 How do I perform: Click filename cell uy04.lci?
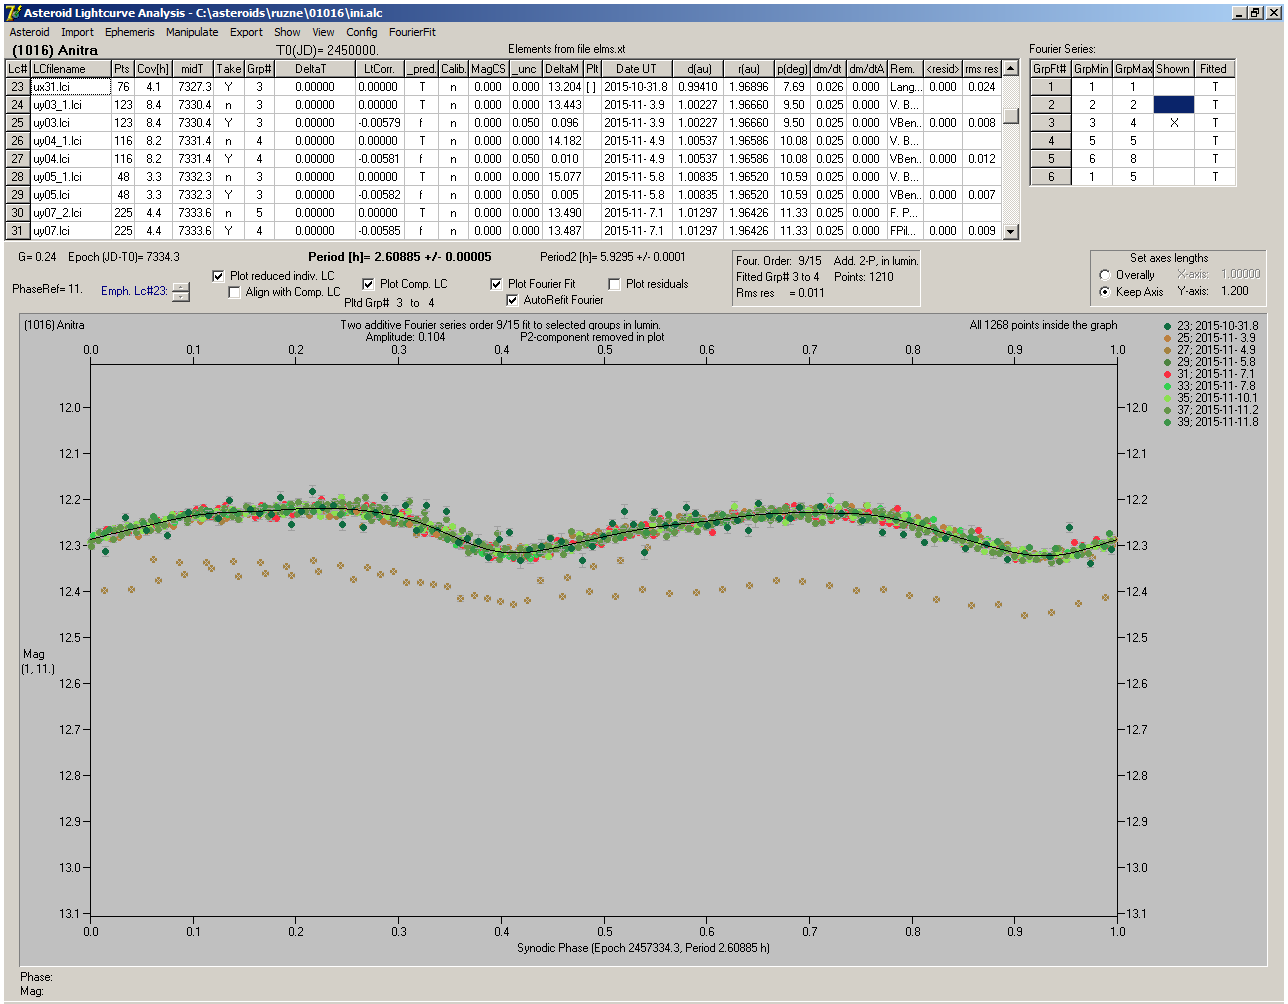tap(69, 159)
